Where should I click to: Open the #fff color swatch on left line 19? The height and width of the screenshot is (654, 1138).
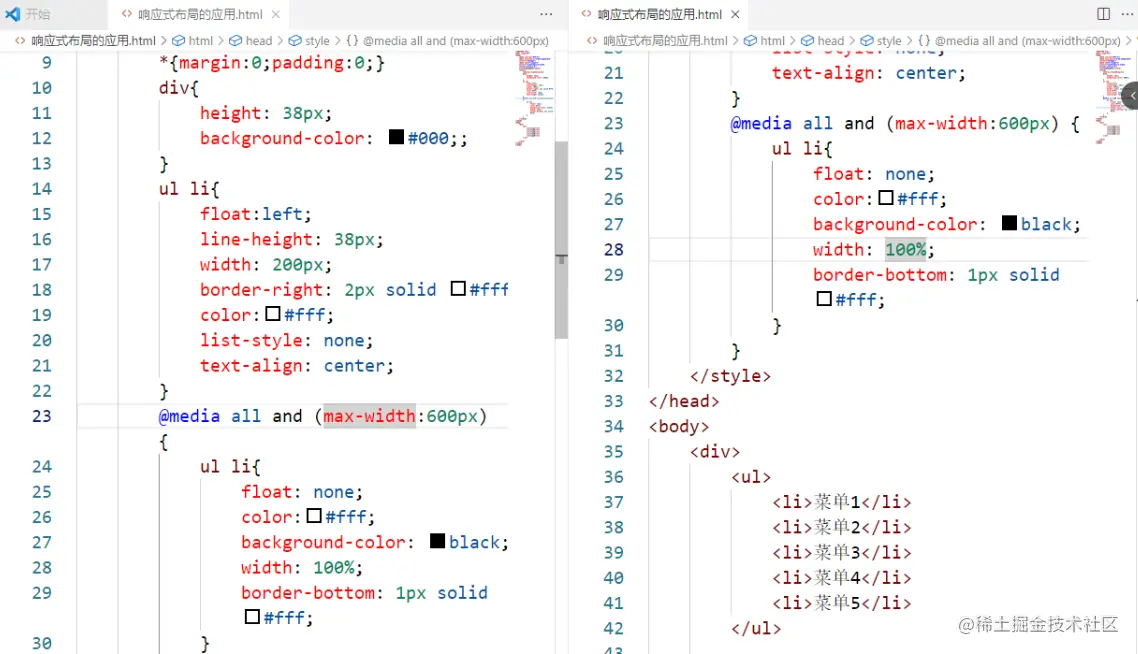point(273,314)
